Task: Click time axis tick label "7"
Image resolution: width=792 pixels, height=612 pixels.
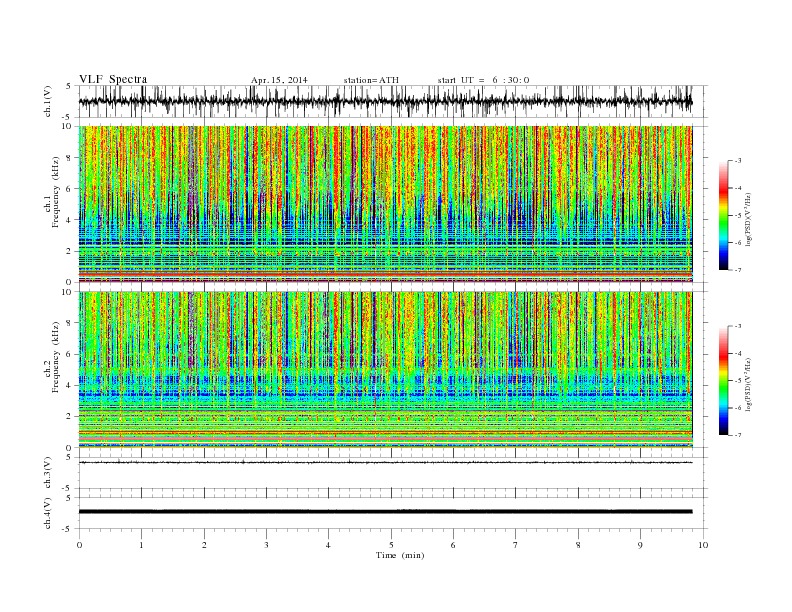Action: pyautogui.click(x=516, y=545)
